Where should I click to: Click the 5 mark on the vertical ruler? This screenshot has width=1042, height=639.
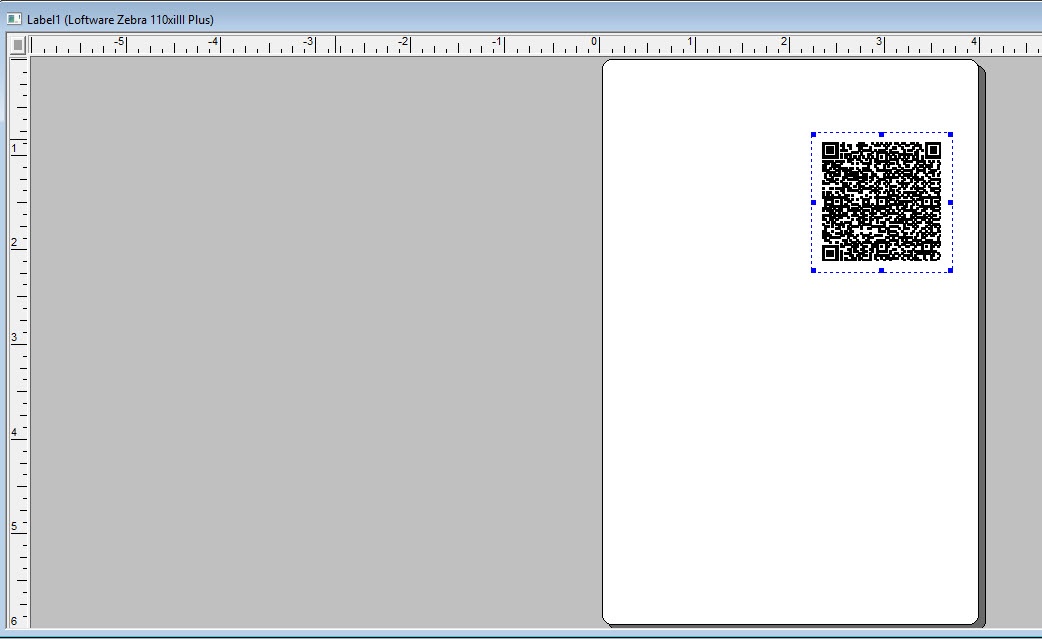[x=14, y=527]
